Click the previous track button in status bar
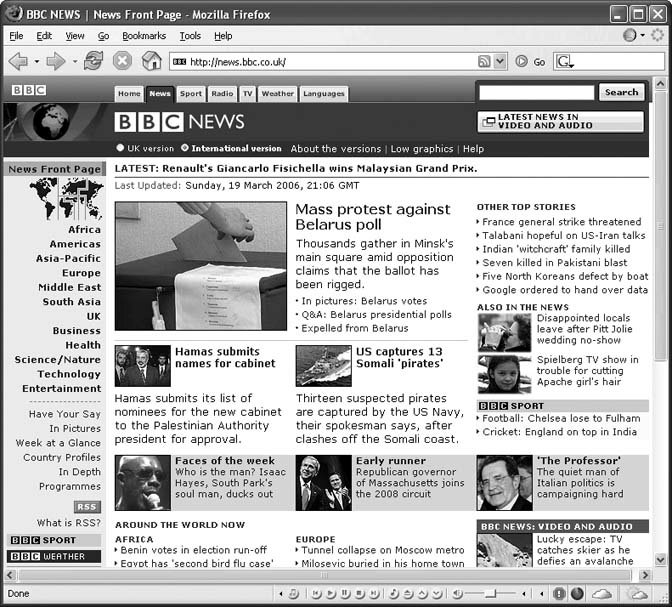The height and width of the screenshot is (607, 672). coord(316,594)
